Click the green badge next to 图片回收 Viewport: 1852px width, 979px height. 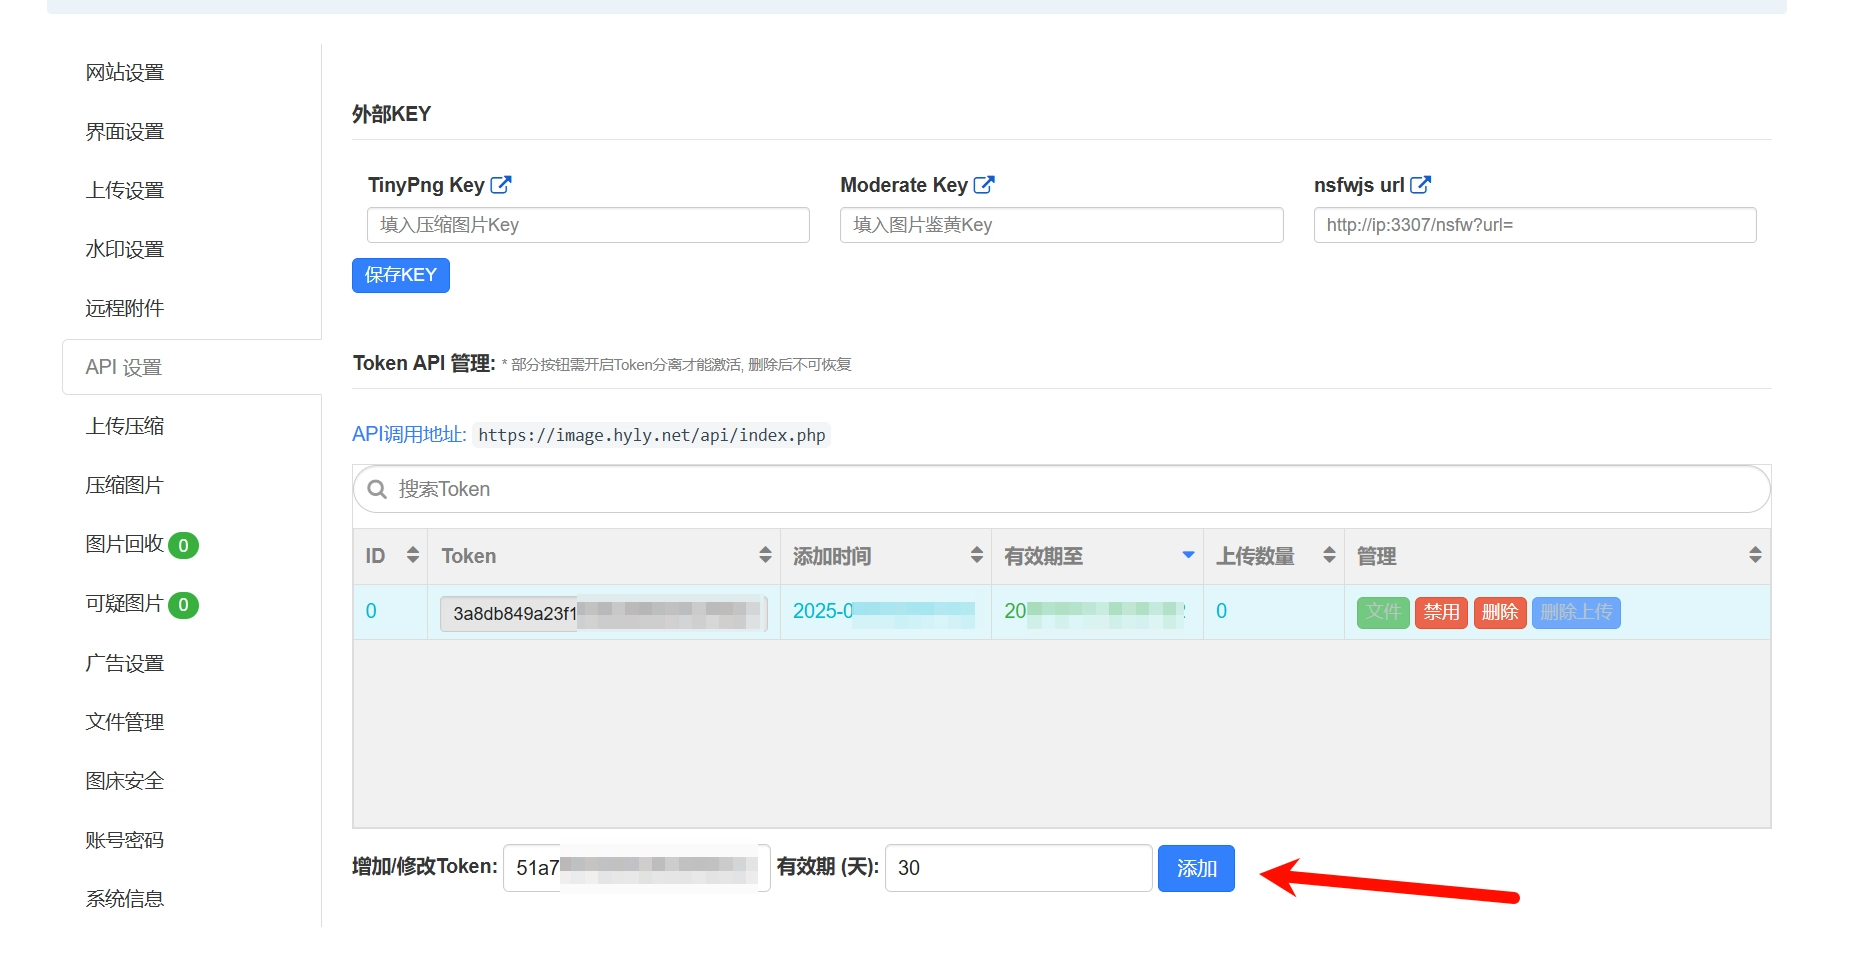click(x=183, y=545)
